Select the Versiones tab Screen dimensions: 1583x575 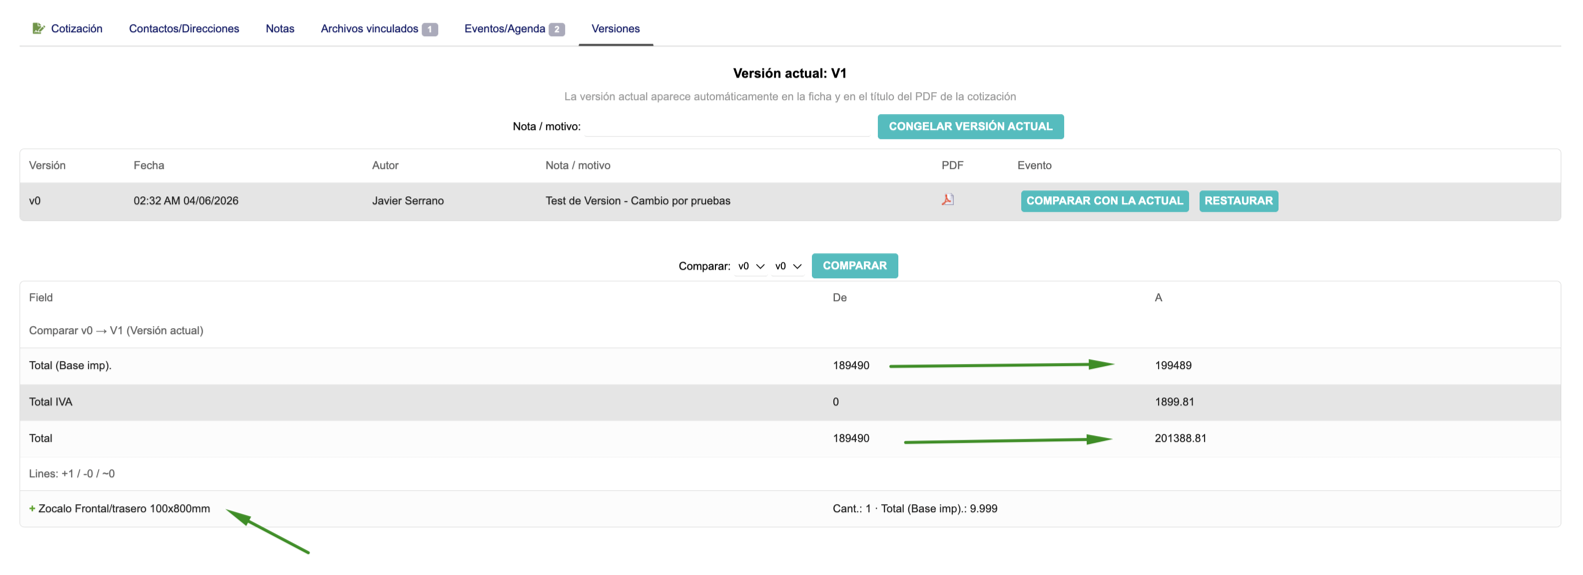[615, 29]
